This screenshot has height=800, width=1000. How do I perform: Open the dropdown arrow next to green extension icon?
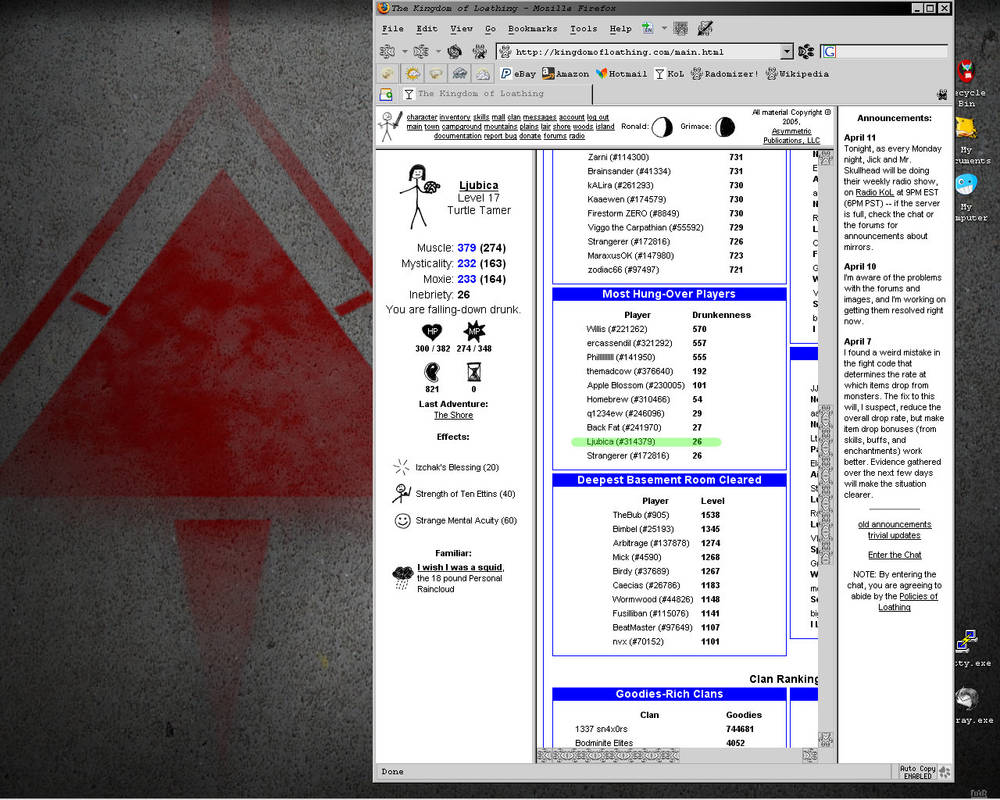[664, 28]
